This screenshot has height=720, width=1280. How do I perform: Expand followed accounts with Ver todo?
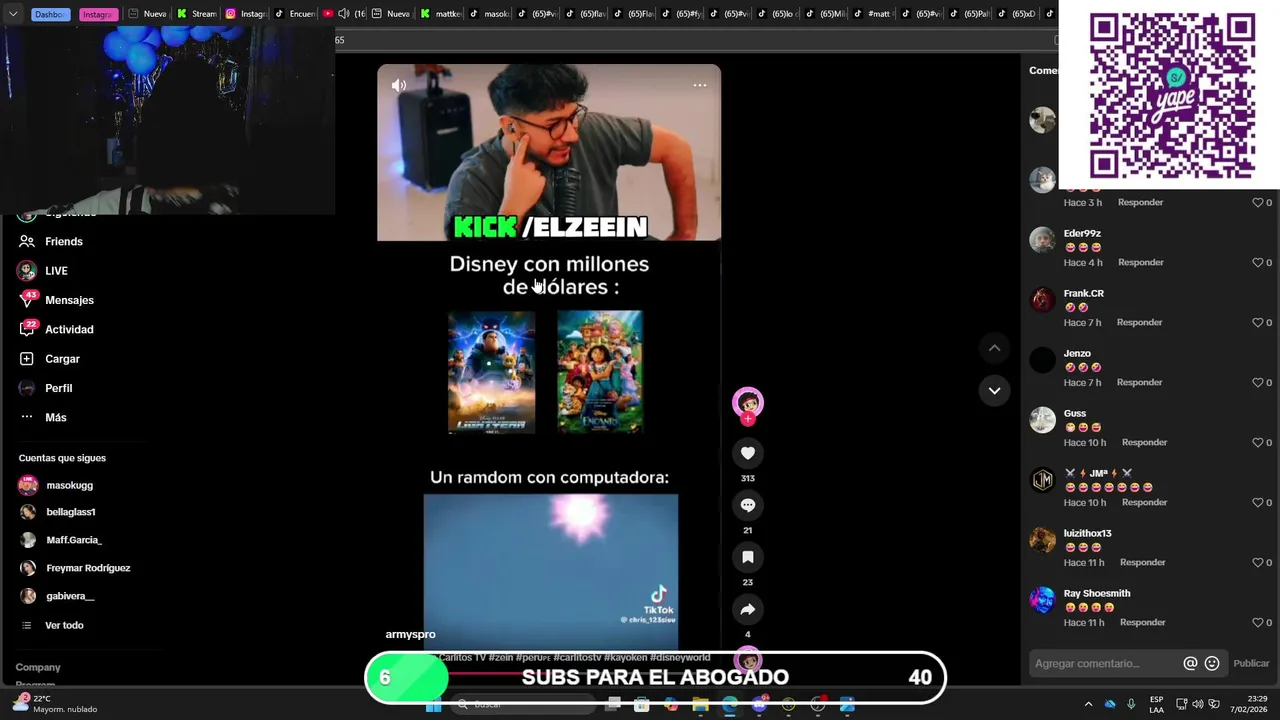pyautogui.click(x=52, y=625)
